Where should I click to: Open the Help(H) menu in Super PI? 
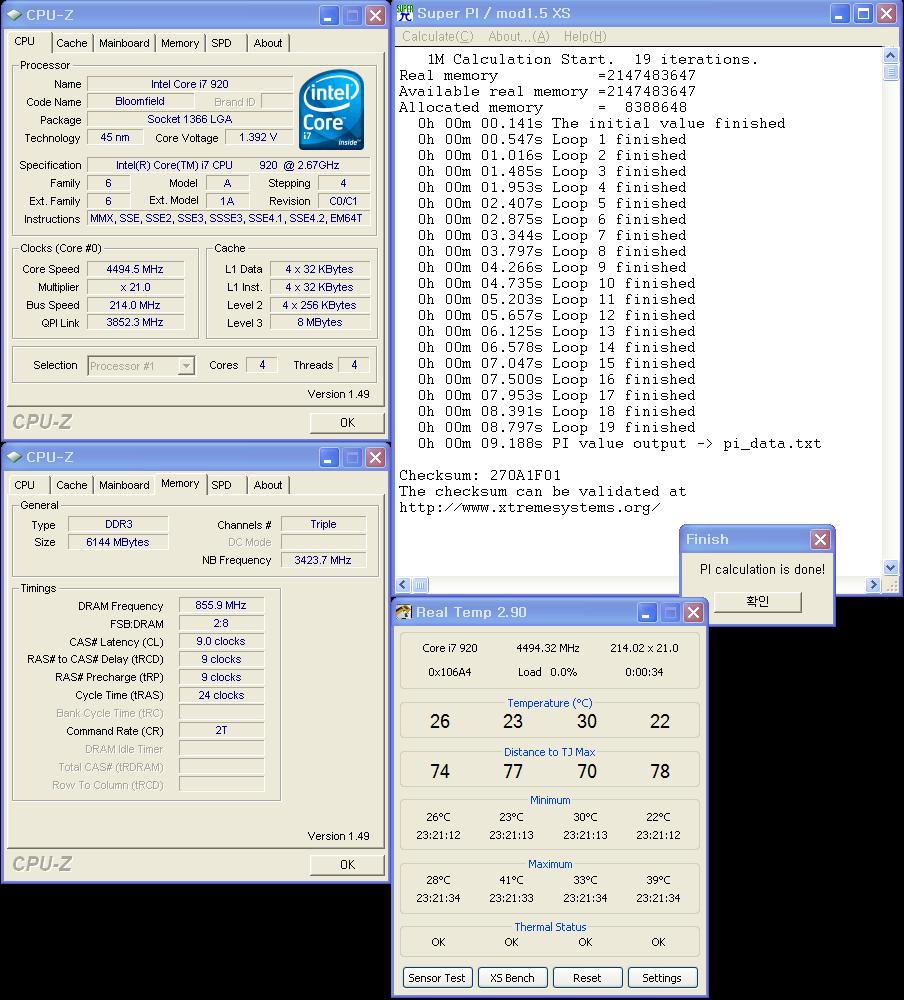coord(585,36)
